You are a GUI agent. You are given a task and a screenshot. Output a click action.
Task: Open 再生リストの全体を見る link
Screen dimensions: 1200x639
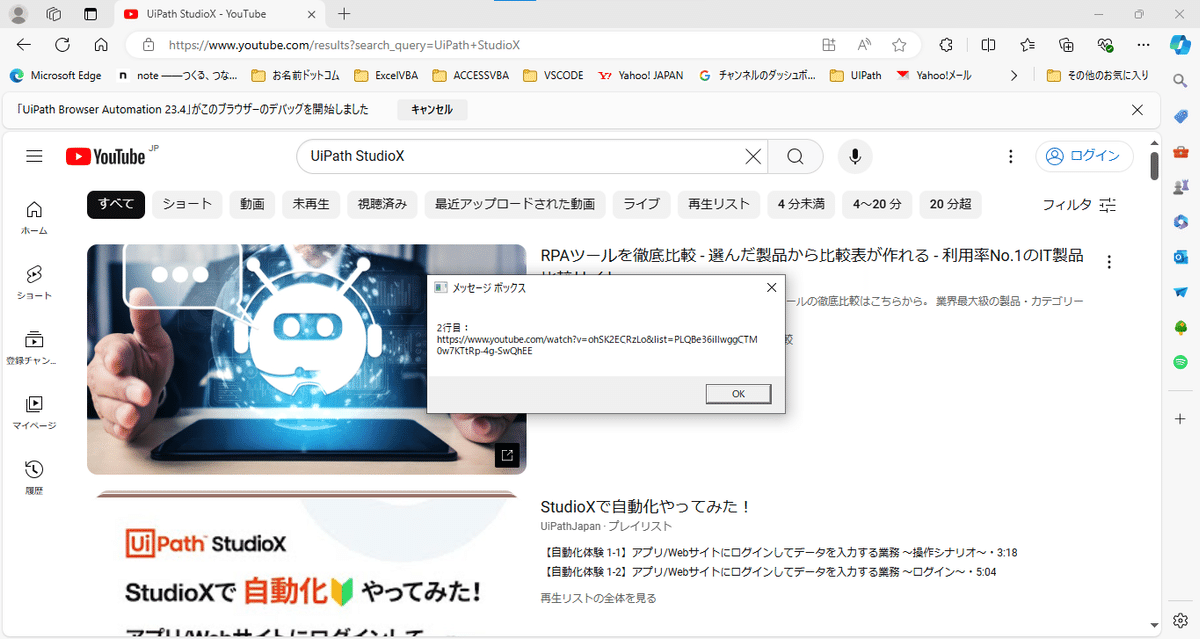point(598,598)
